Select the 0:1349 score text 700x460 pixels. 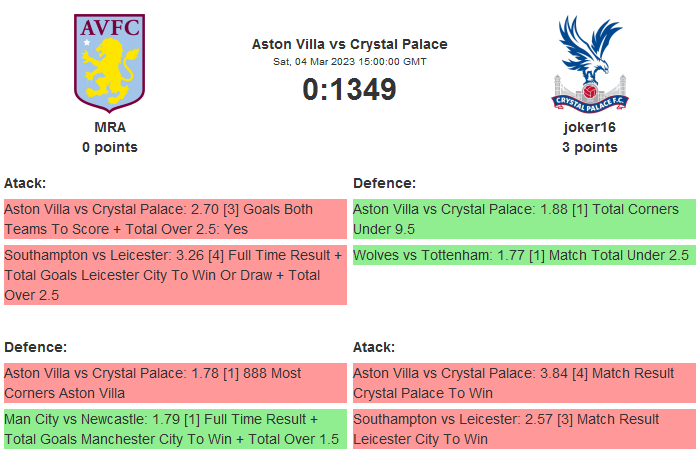(349, 90)
